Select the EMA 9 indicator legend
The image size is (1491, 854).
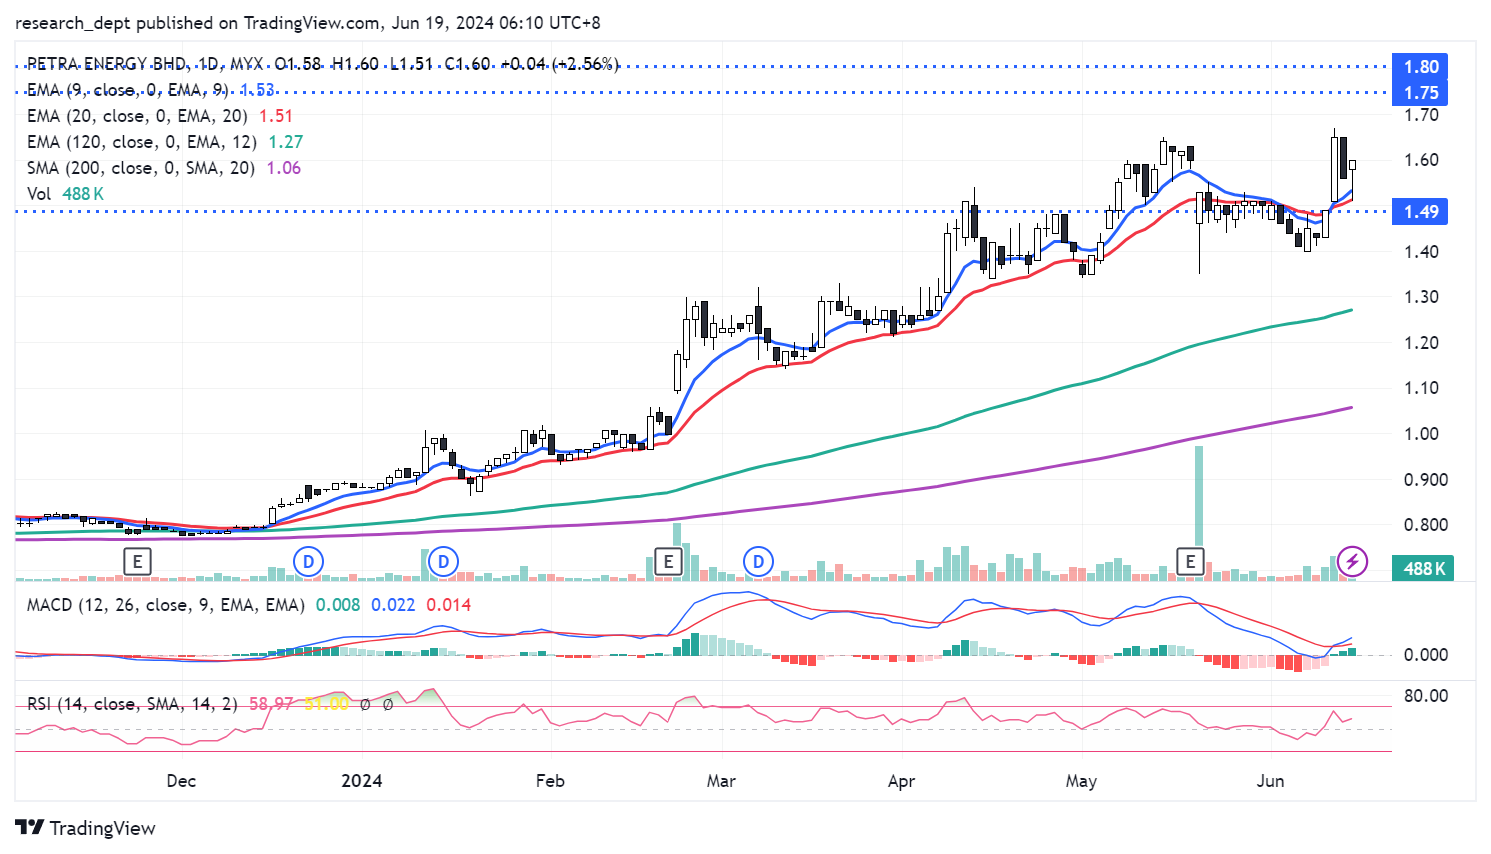click(128, 90)
